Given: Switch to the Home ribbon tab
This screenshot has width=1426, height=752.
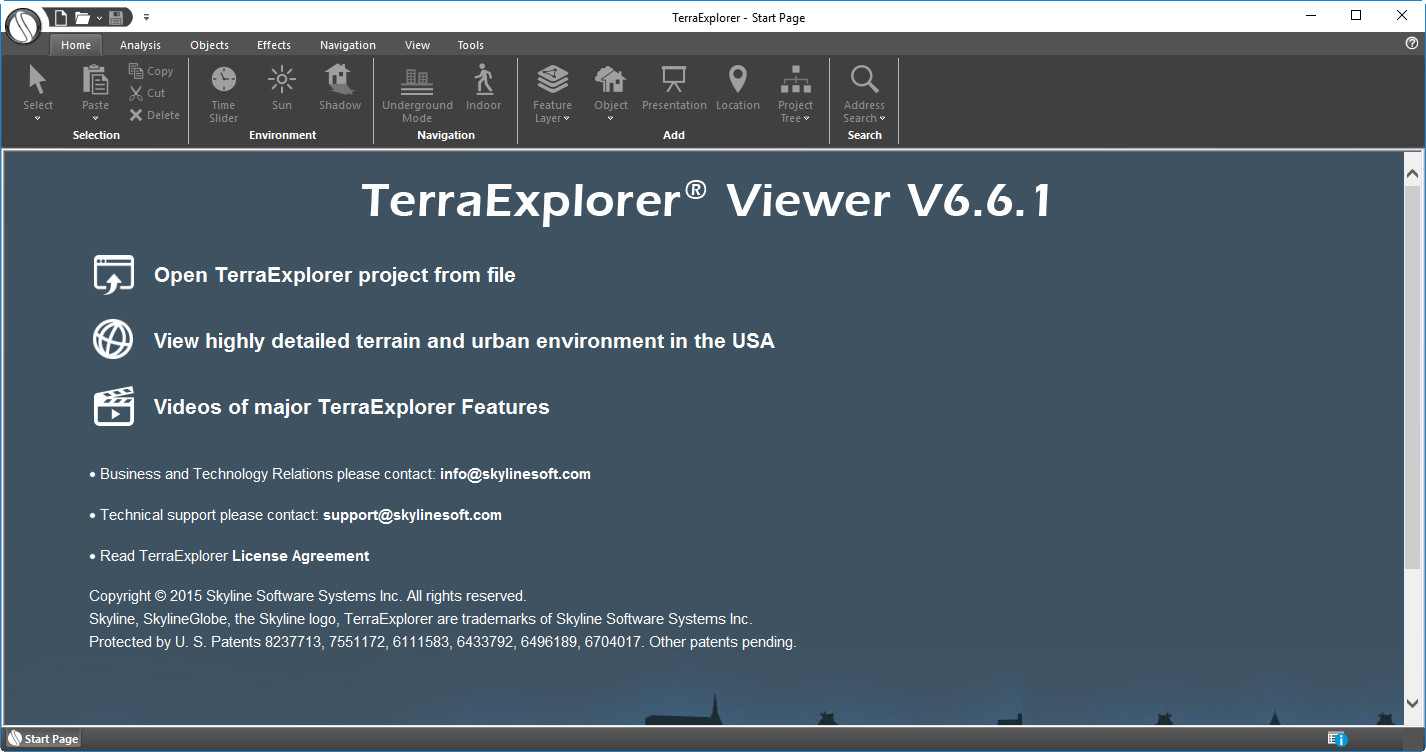Looking at the screenshot, I should [76, 45].
